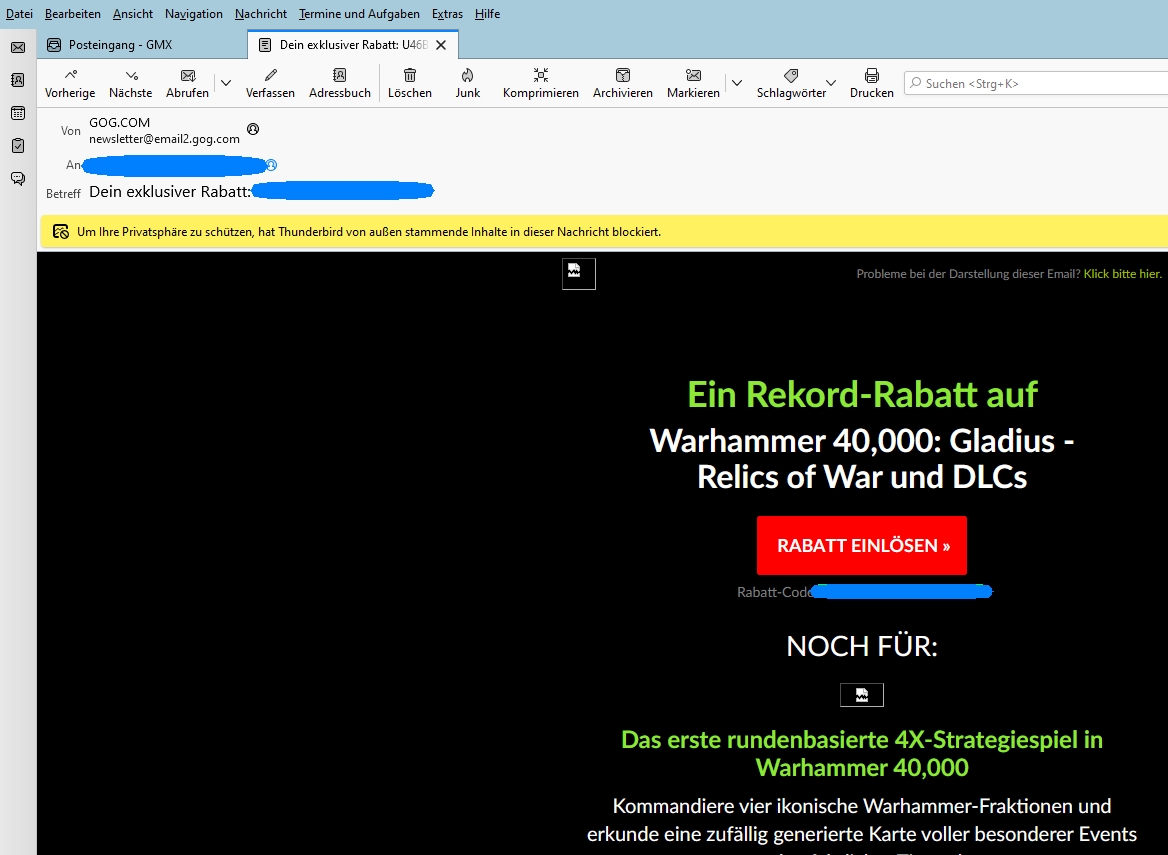Open the Nachricht menu
Screen dimensions: 1168x855
tap(261, 13)
